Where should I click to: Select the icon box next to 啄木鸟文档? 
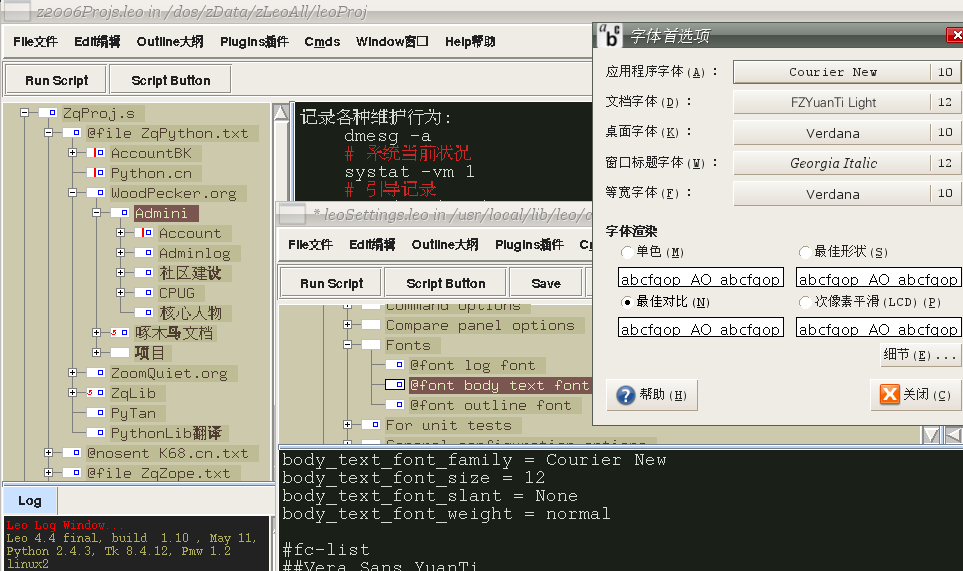coord(120,333)
